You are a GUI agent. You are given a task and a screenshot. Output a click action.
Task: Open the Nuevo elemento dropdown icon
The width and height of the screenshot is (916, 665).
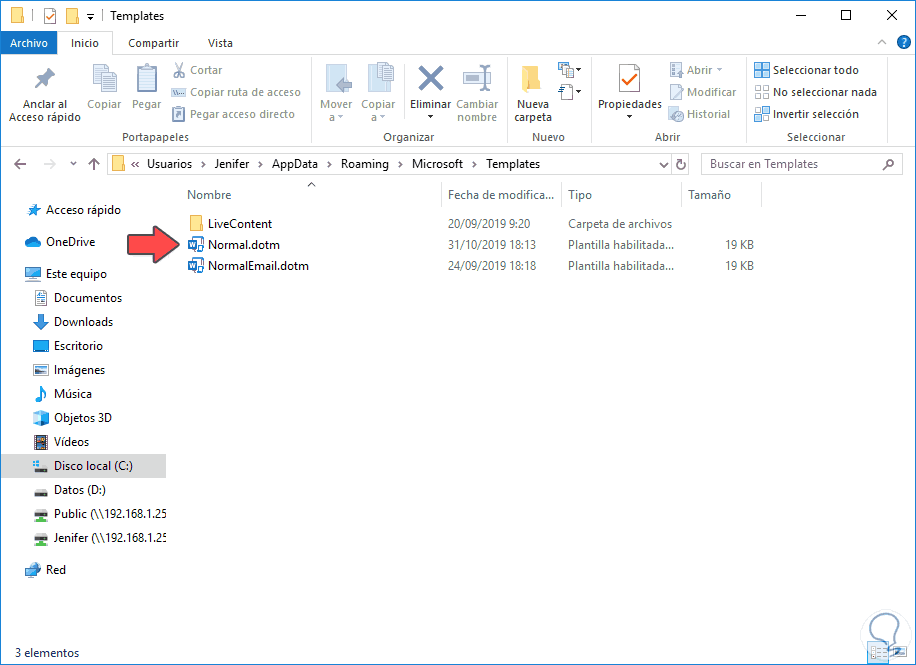click(x=570, y=70)
